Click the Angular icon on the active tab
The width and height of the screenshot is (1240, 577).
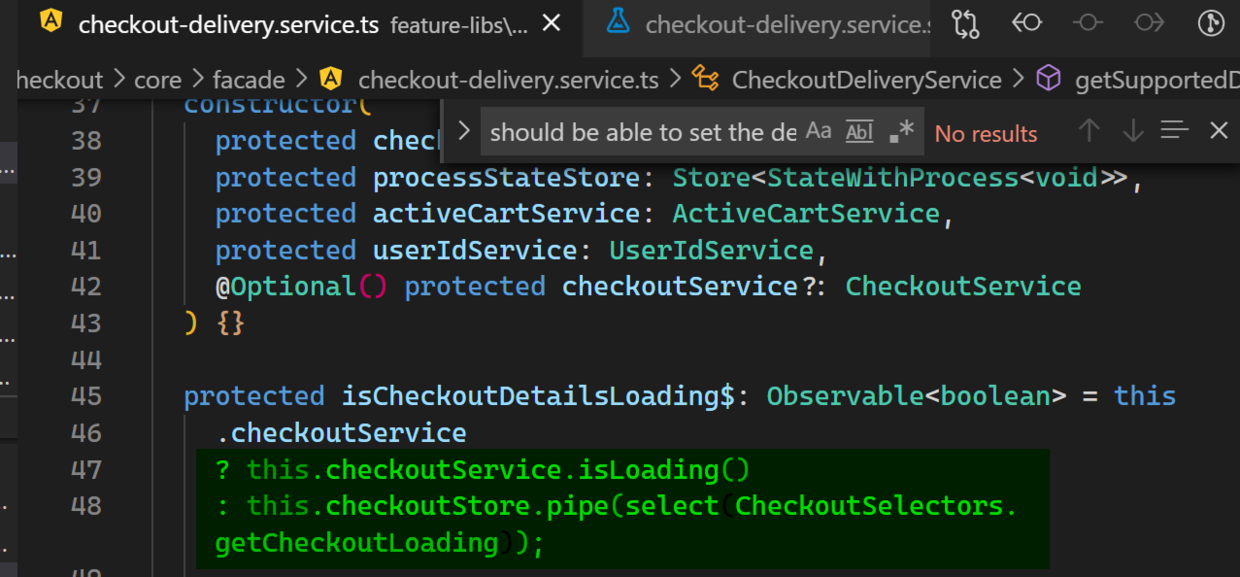tap(51, 22)
